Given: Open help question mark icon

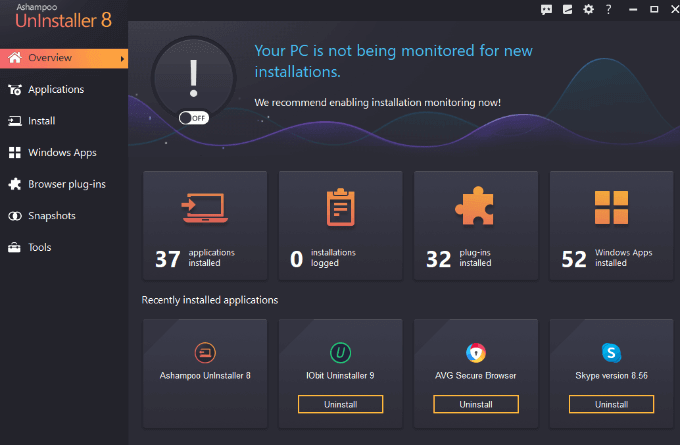Looking at the screenshot, I should [x=608, y=9].
